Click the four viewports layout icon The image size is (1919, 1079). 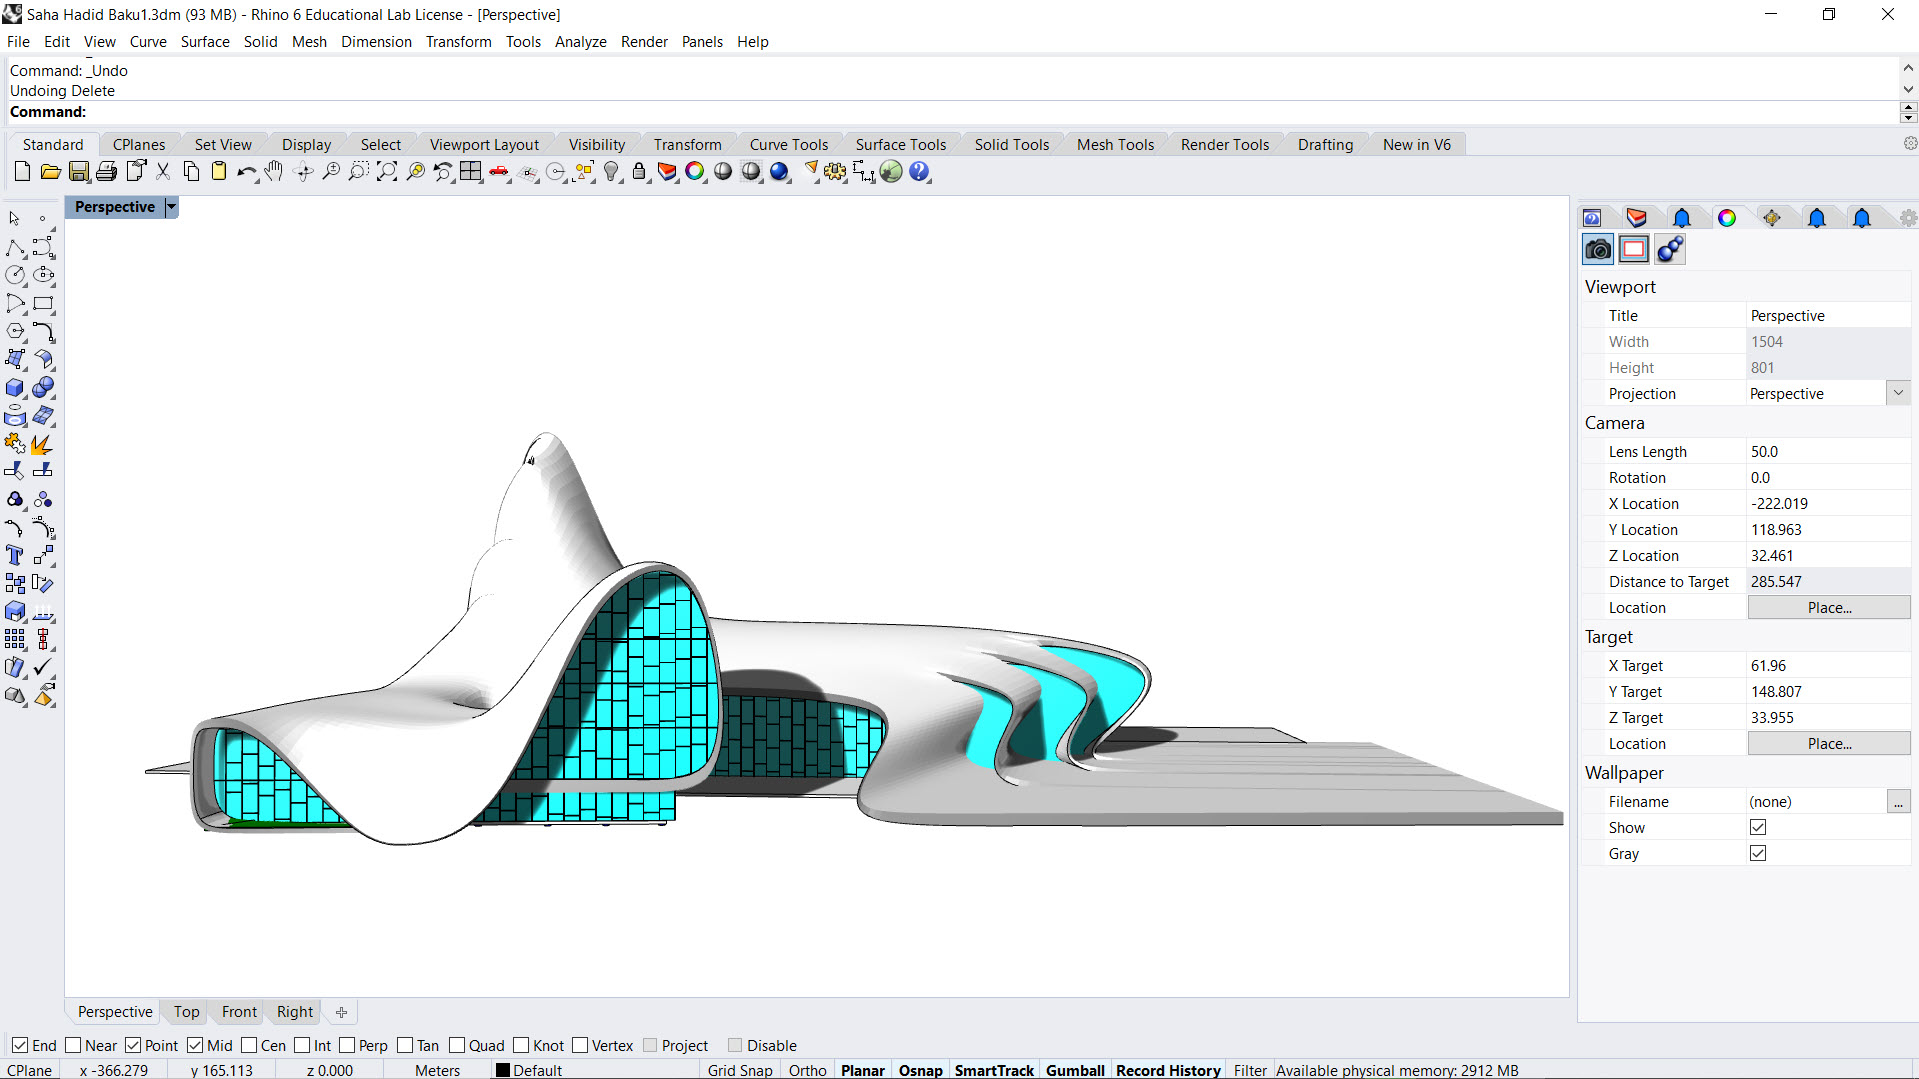point(471,172)
